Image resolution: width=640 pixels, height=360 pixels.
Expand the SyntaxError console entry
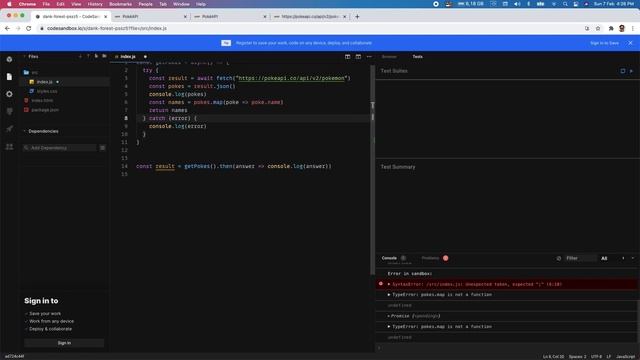point(389,284)
